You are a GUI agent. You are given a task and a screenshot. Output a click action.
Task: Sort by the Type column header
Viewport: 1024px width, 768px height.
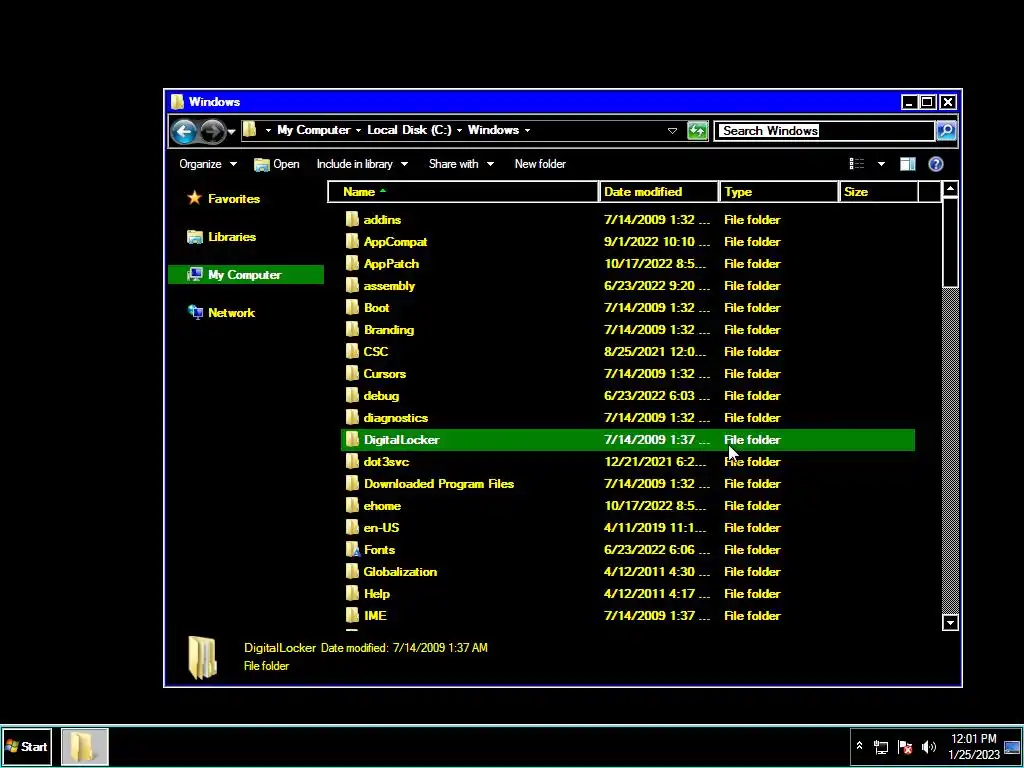pyautogui.click(x=779, y=192)
